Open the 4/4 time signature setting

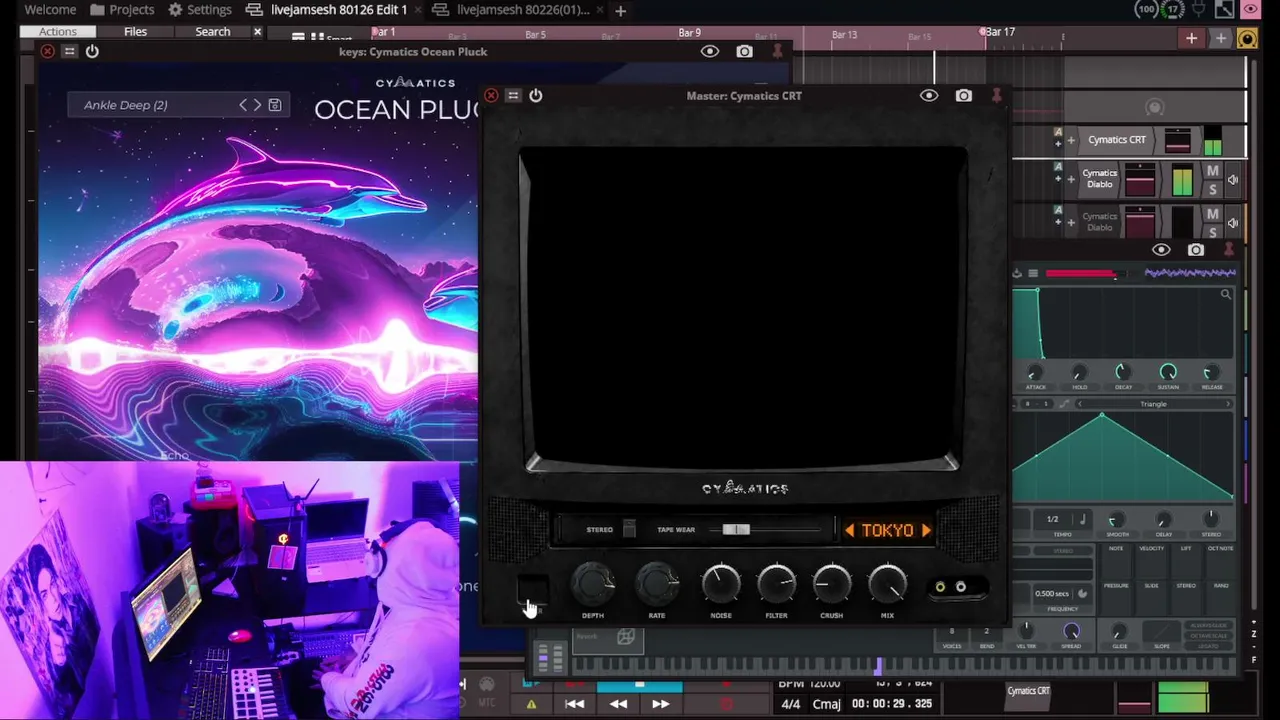(x=791, y=704)
